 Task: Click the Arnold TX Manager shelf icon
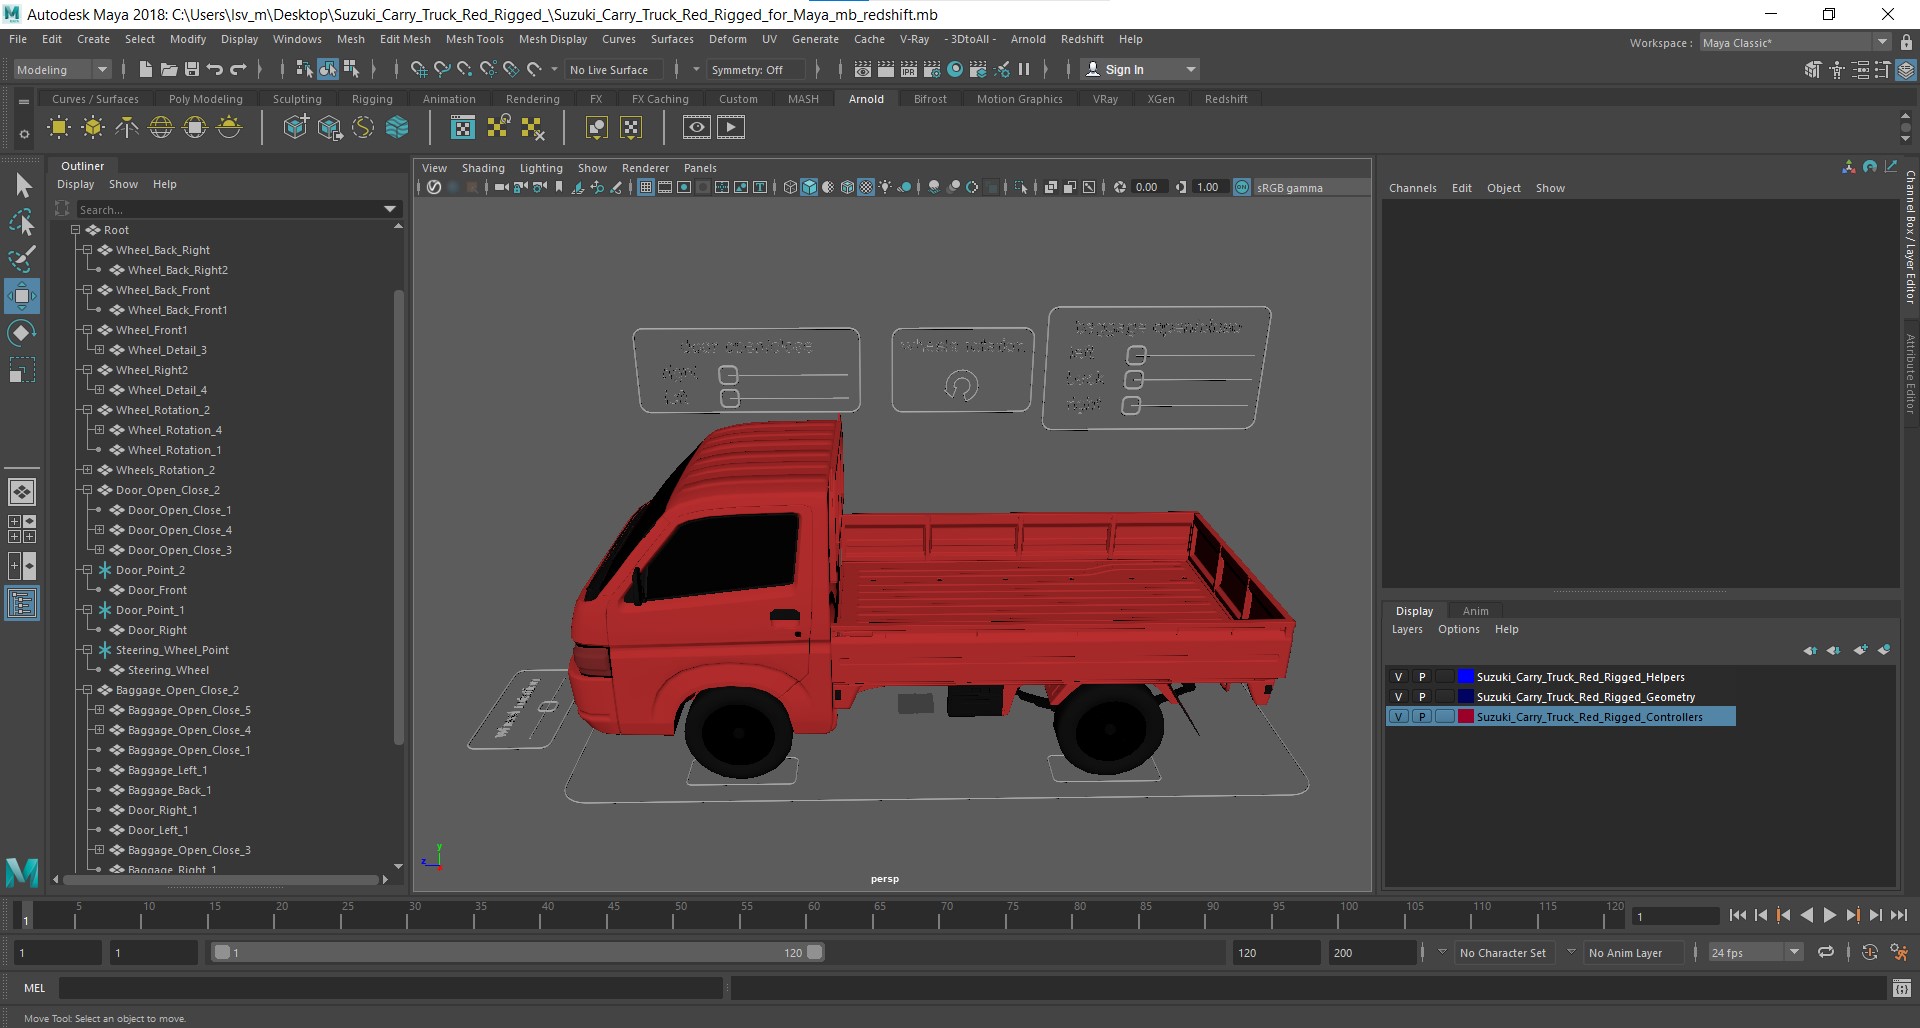[463, 128]
